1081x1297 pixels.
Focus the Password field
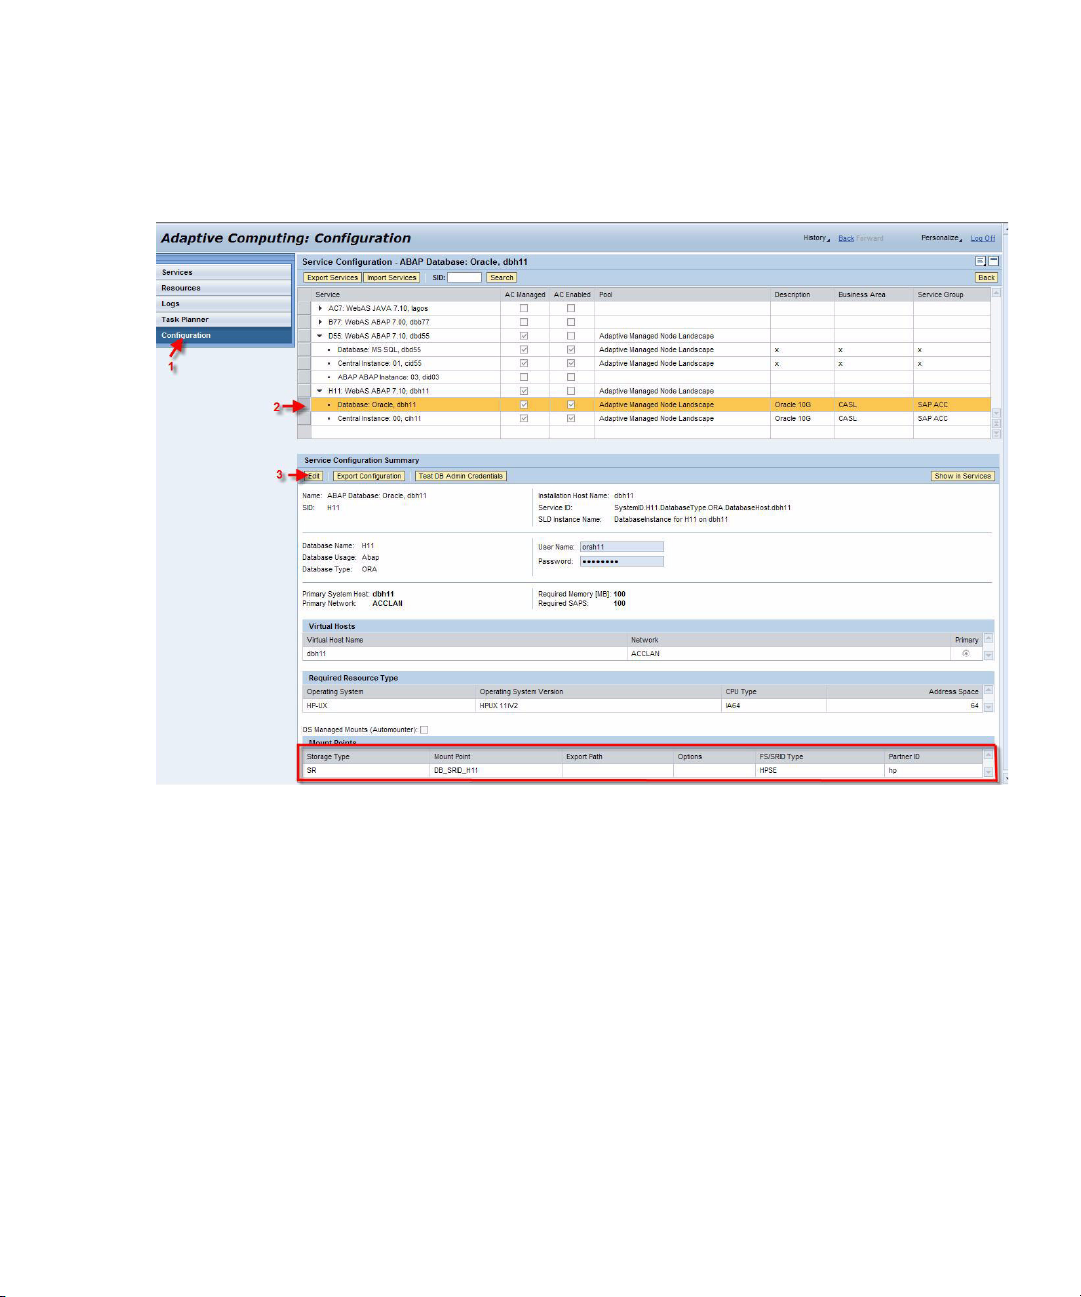click(621, 561)
